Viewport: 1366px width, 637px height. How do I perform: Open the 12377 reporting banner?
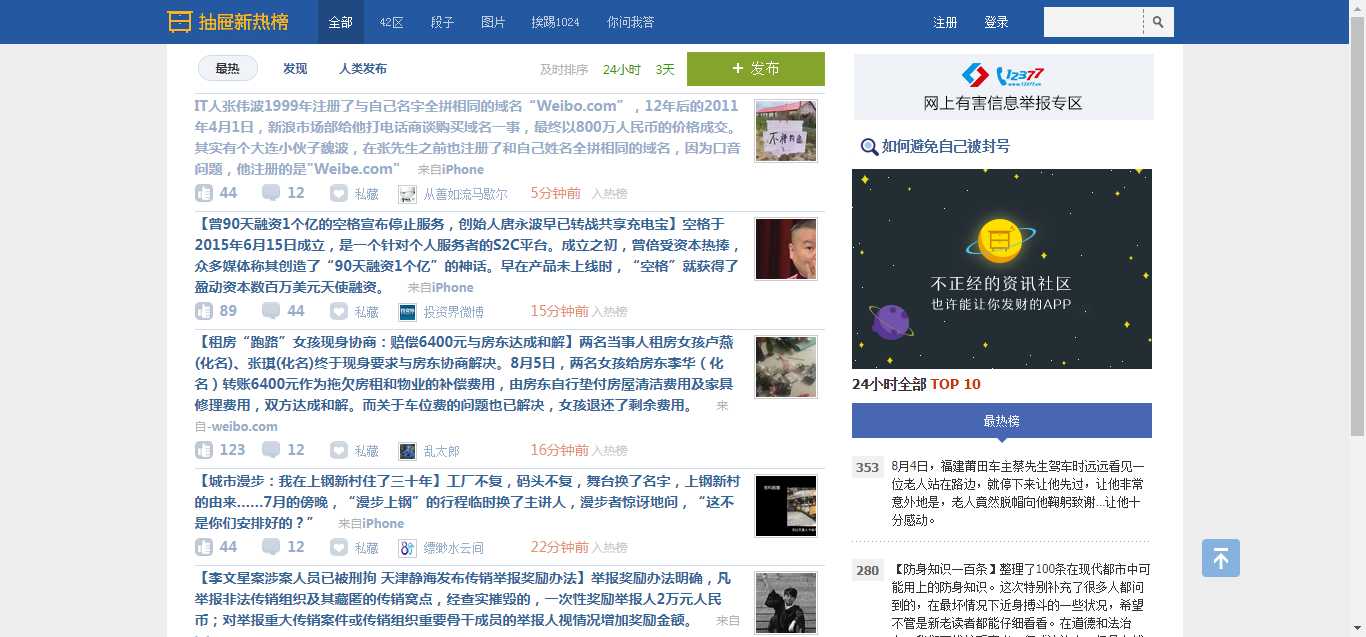1003,87
